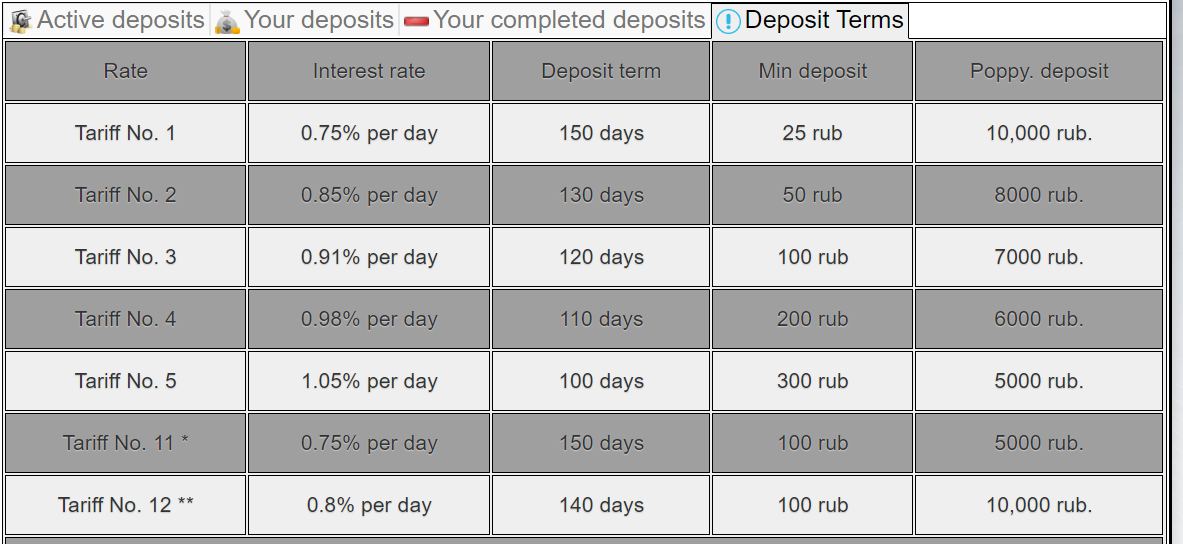Image resolution: width=1183 pixels, height=544 pixels.
Task: Select the Tariff No. 2 cell
Action: pyautogui.click(x=125, y=195)
